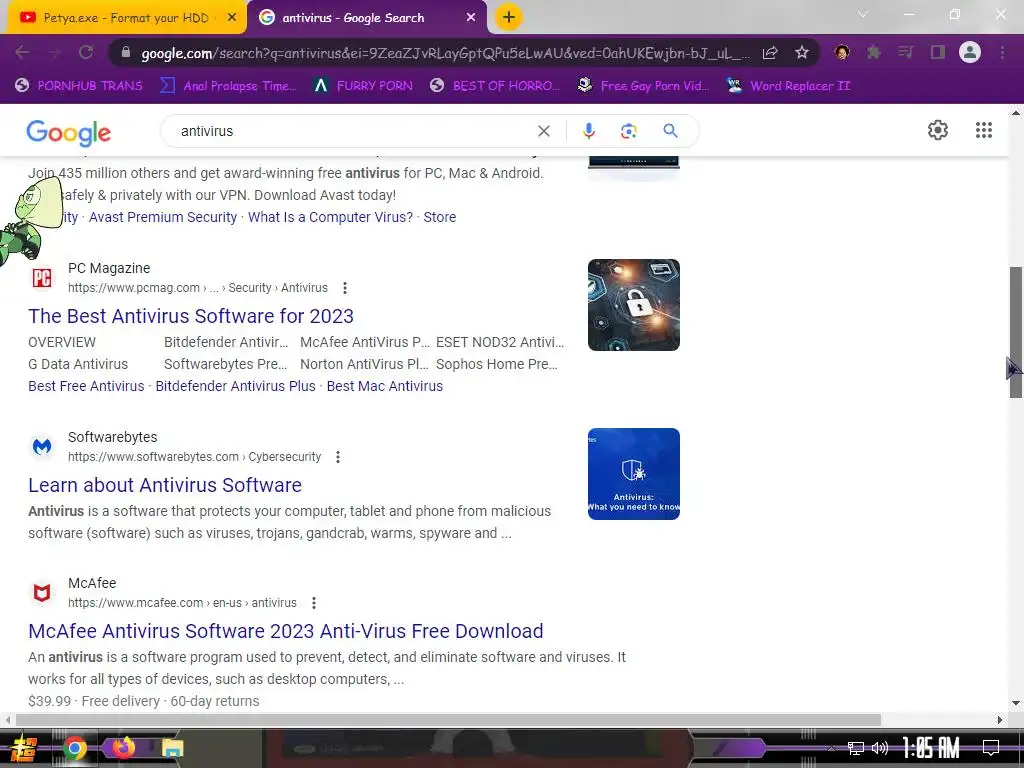
Task: Click G Data Antivirus text
Action: 78,364
